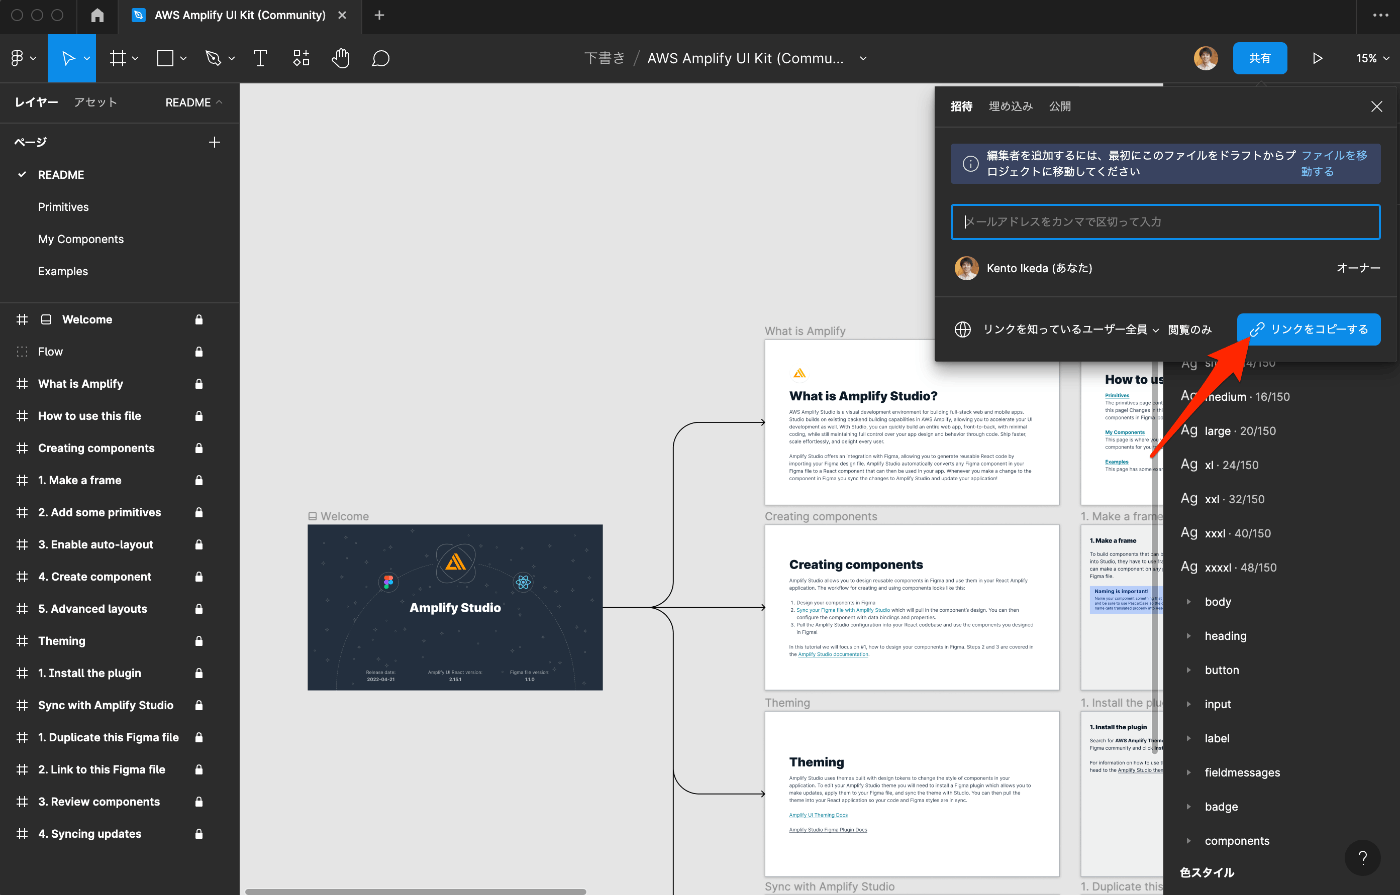
Task: Click the Welcome frame thumbnail on canvas
Action: pyautogui.click(x=455, y=607)
